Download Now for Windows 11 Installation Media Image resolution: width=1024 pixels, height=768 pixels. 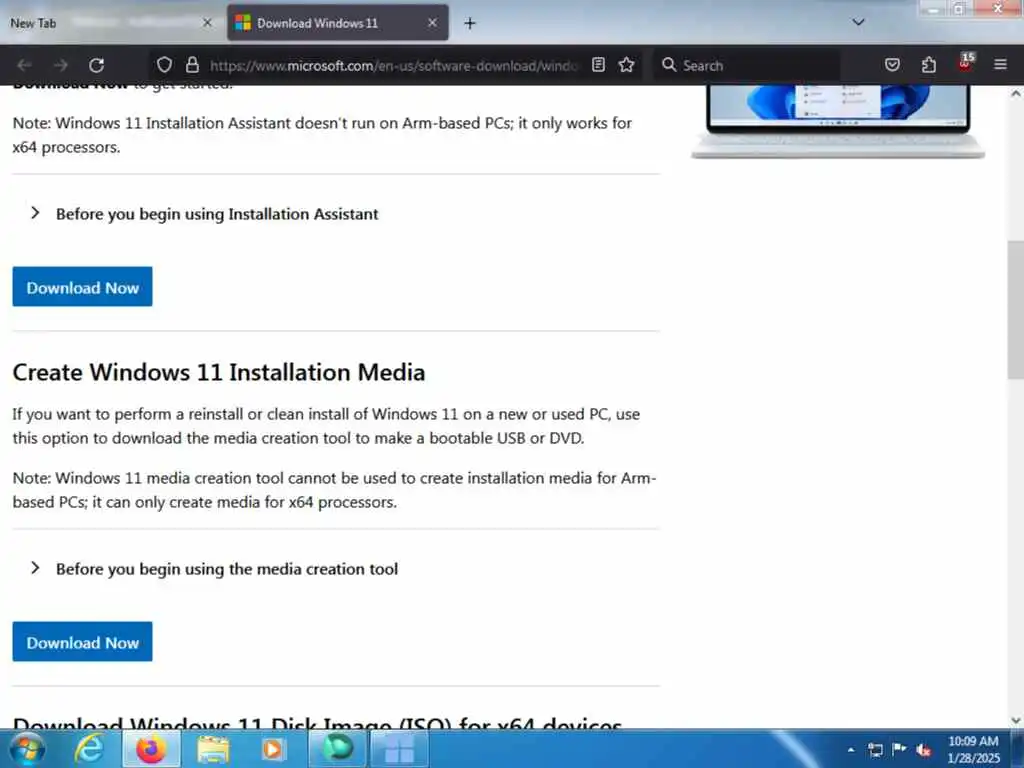tap(82, 641)
